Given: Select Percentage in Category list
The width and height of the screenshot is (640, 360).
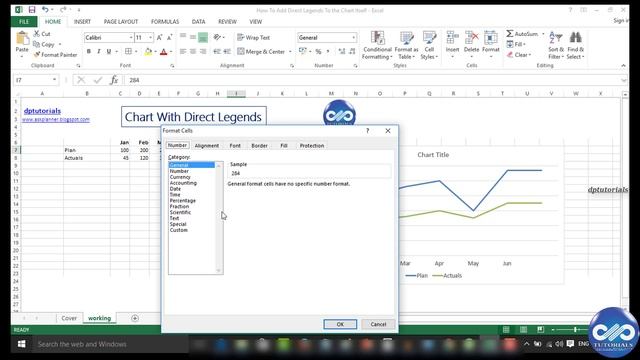Looking at the screenshot, I should click(182, 201).
